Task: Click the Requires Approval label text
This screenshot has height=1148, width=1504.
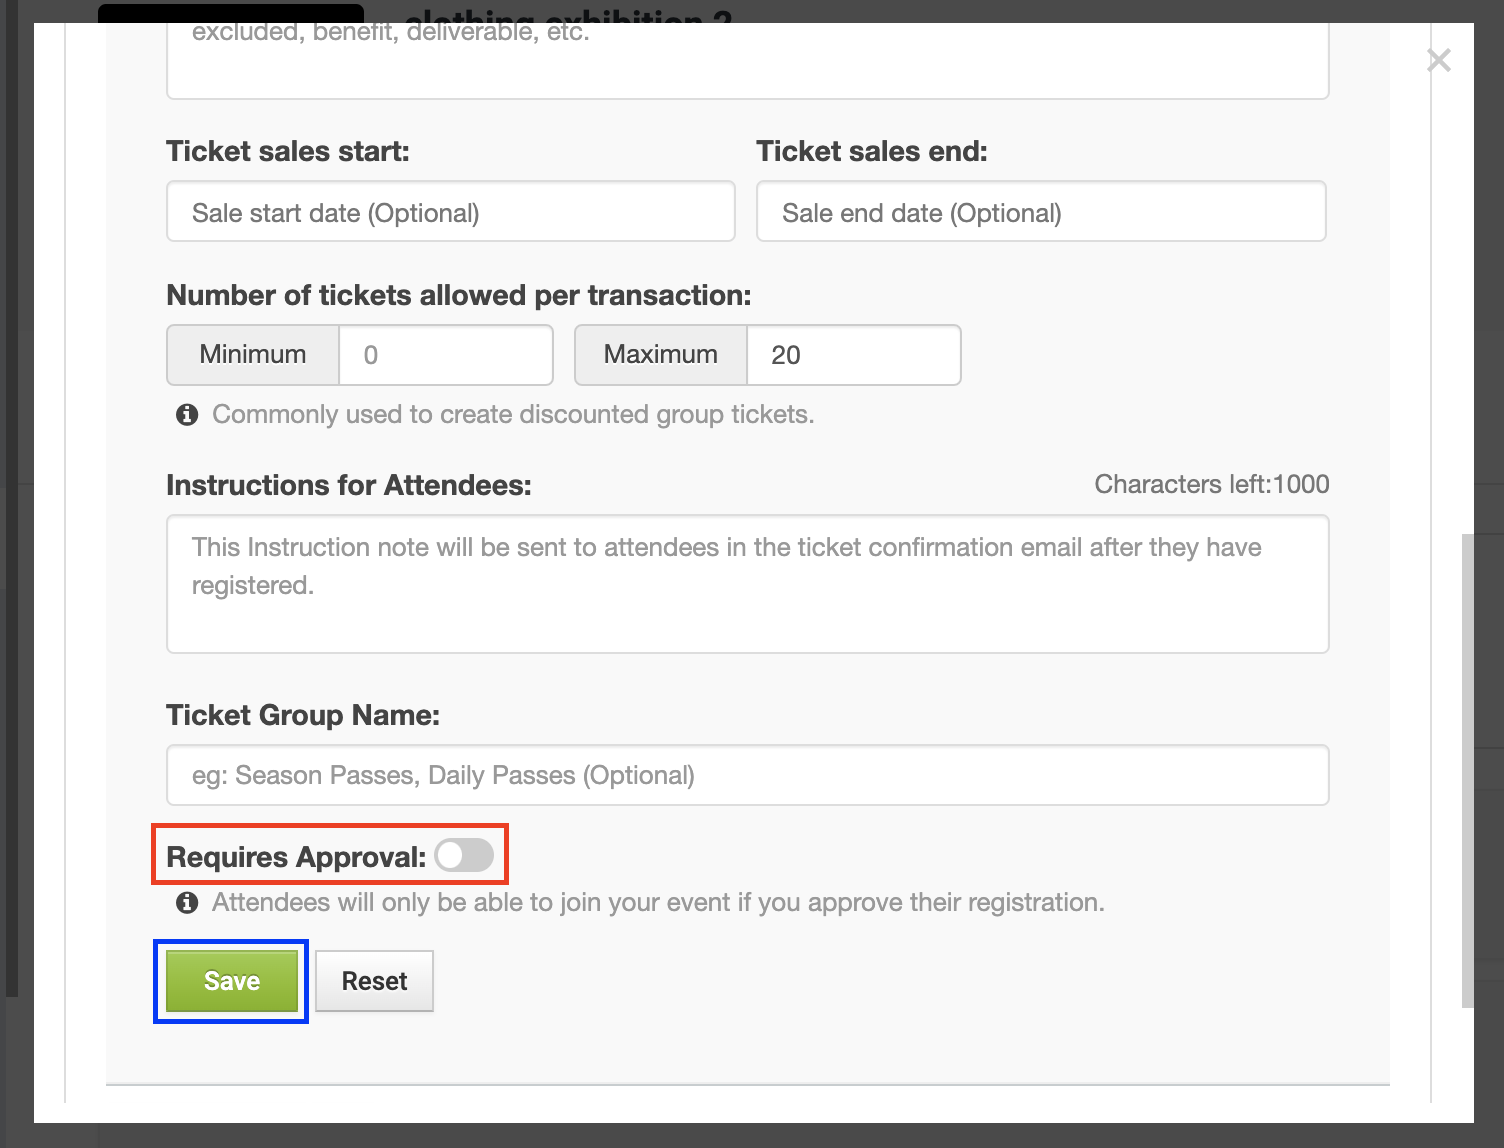Action: [x=295, y=856]
